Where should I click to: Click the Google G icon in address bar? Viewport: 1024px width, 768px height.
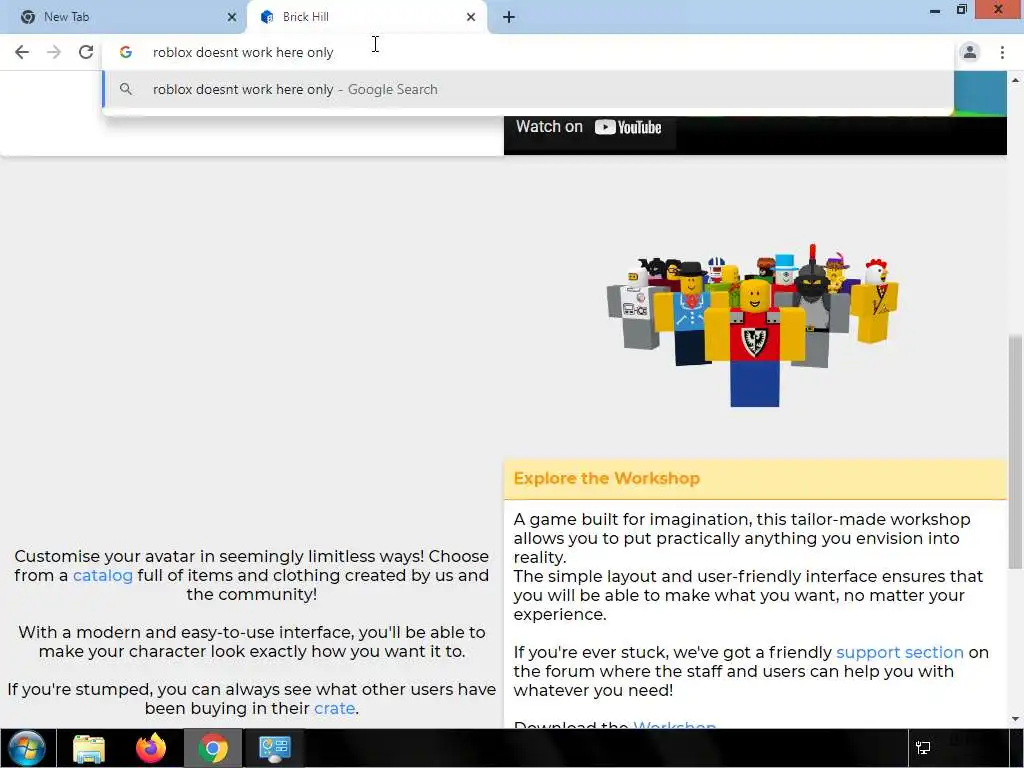126,52
